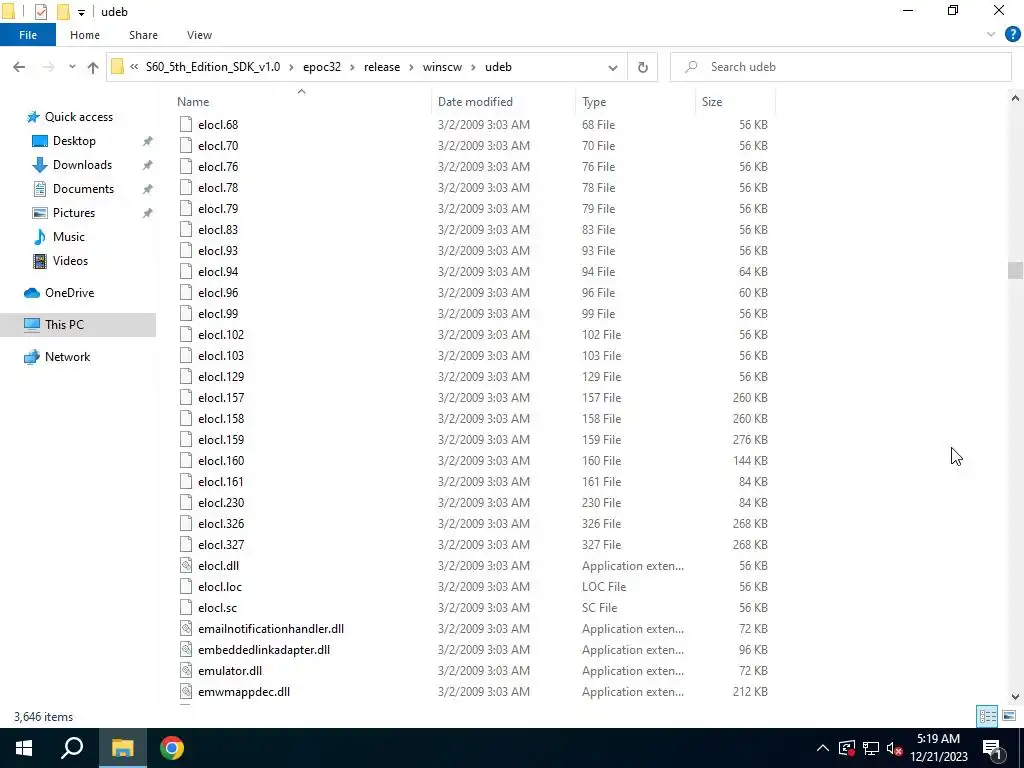Open the Windows Start menu
This screenshot has width=1024, height=768.
click(x=24, y=748)
